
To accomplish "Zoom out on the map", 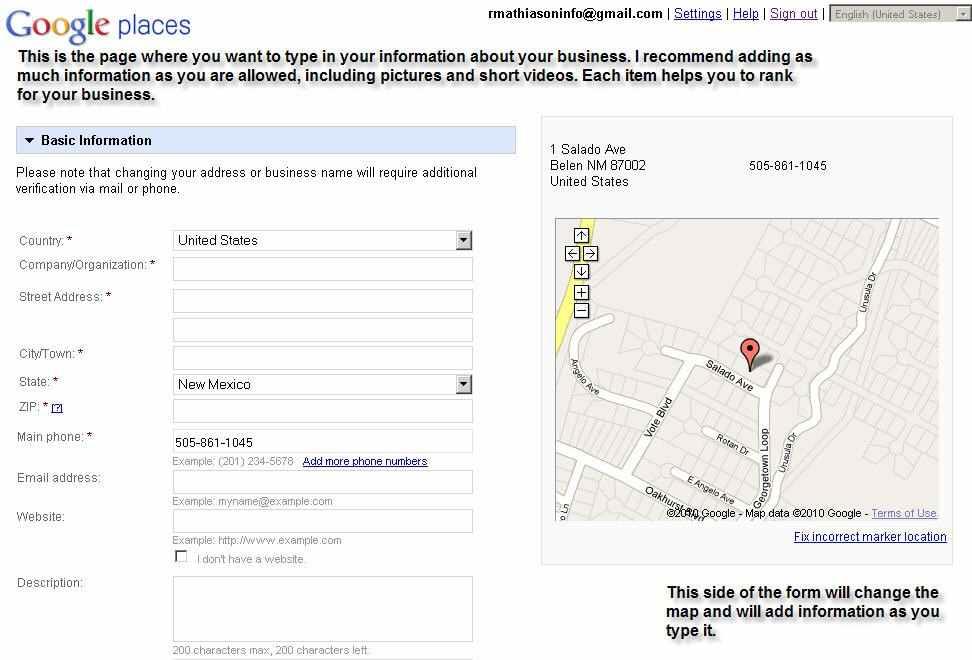I will [x=581, y=311].
